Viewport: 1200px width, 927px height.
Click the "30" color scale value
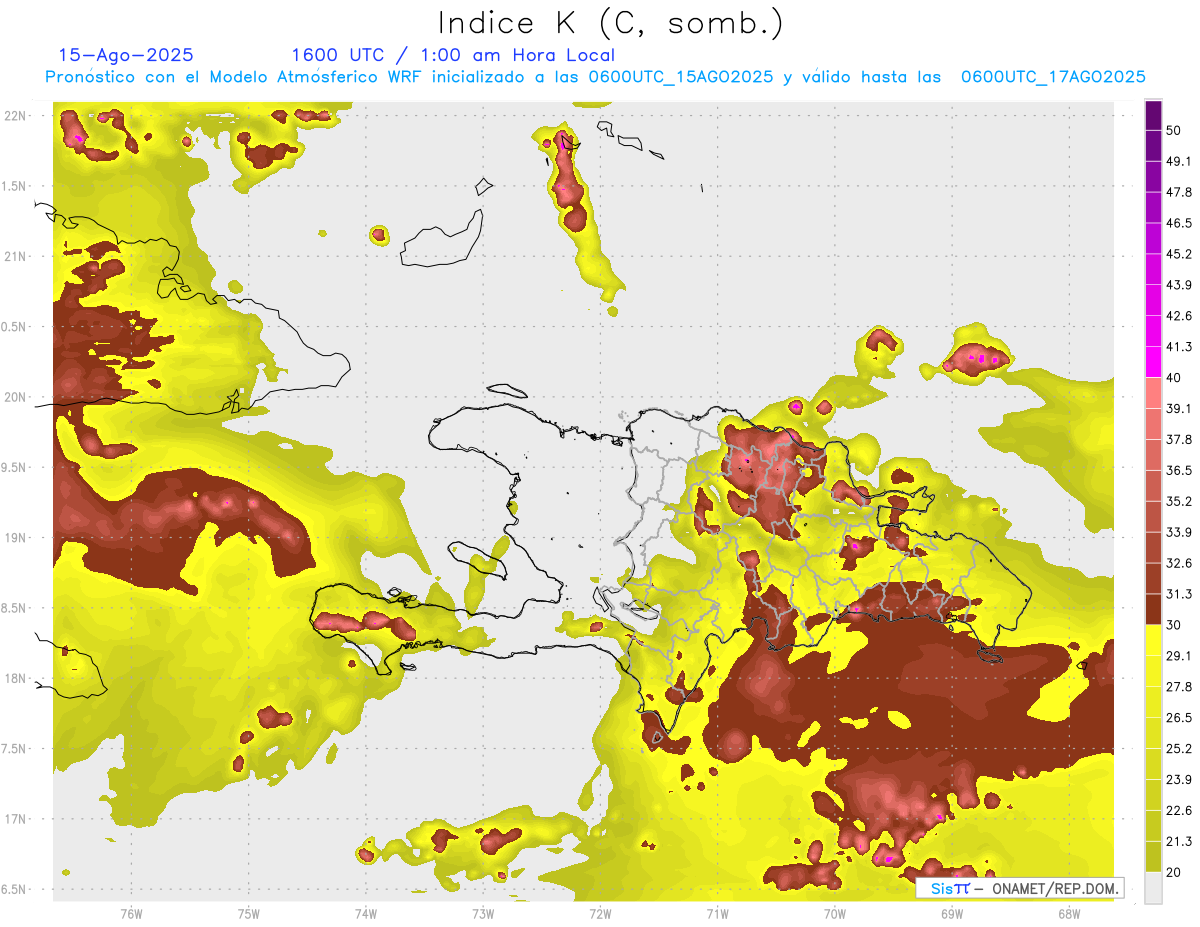coord(1175,625)
